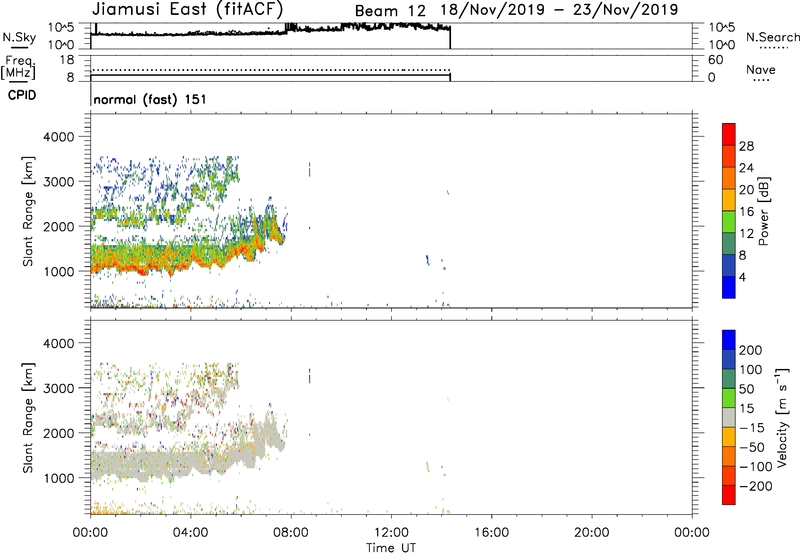Click the 'Time UT' x-axis label
Viewport: 800px width, 554px height.
[x=391, y=548]
